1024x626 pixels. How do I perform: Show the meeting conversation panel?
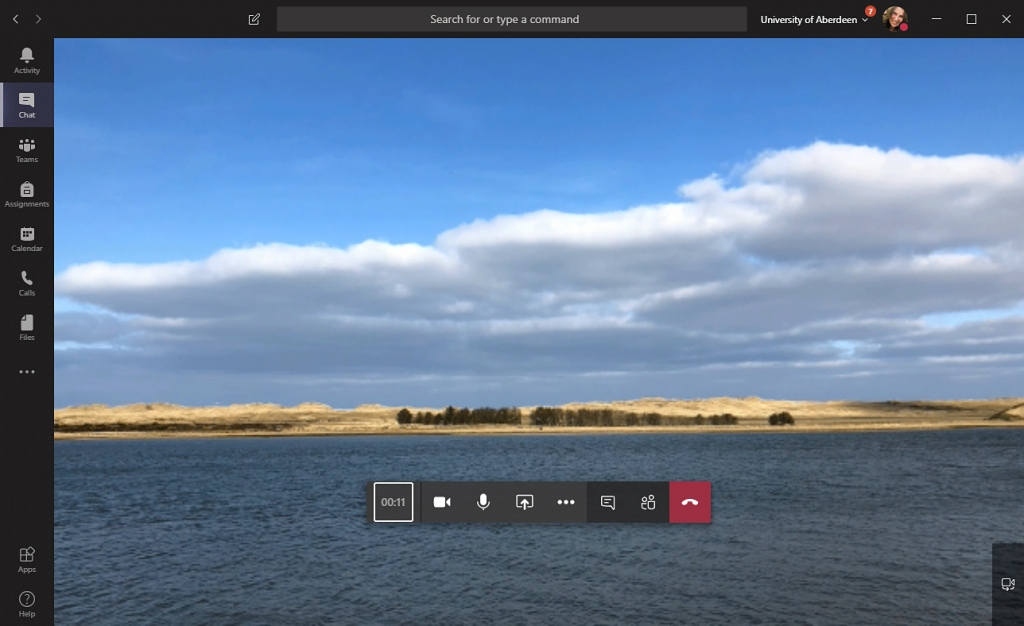(607, 502)
